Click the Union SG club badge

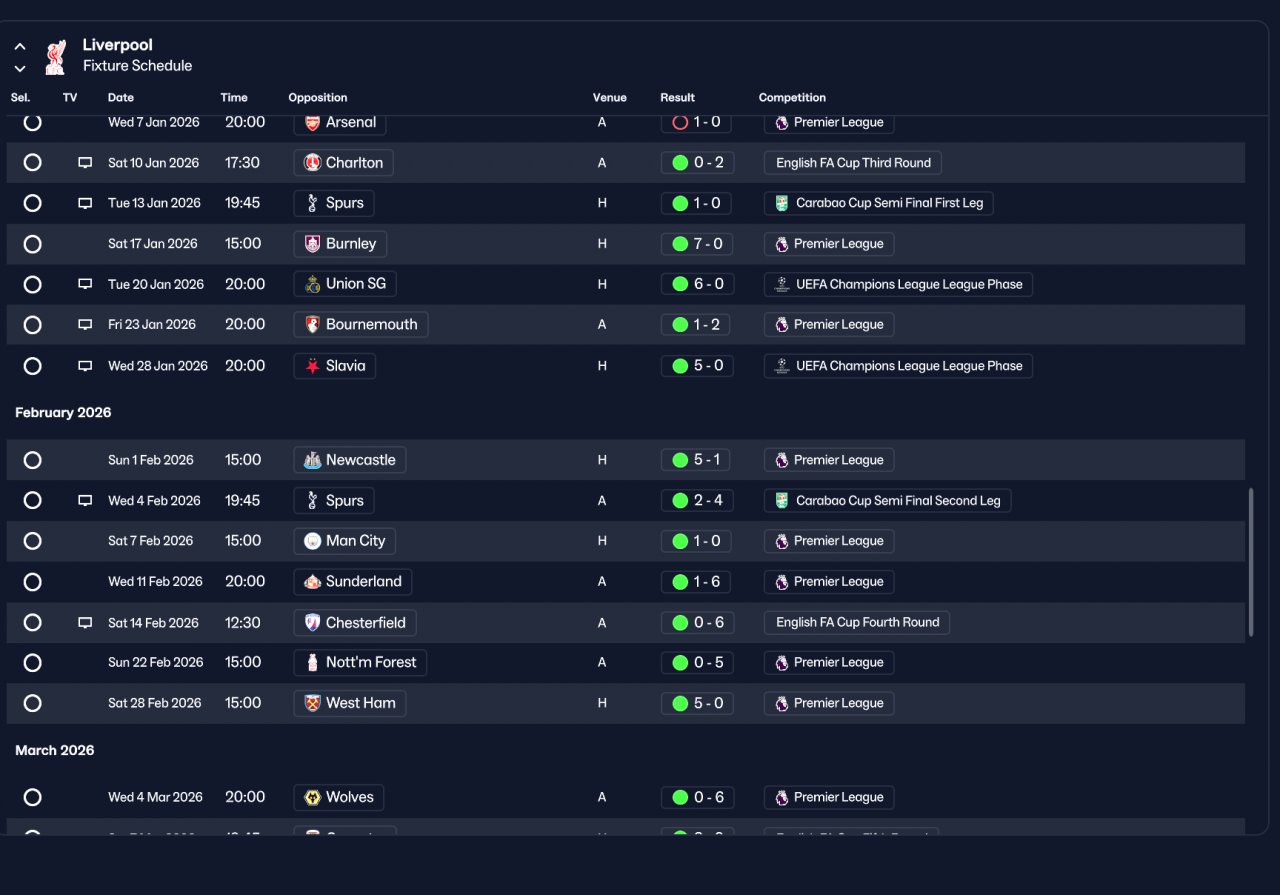click(x=313, y=284)
